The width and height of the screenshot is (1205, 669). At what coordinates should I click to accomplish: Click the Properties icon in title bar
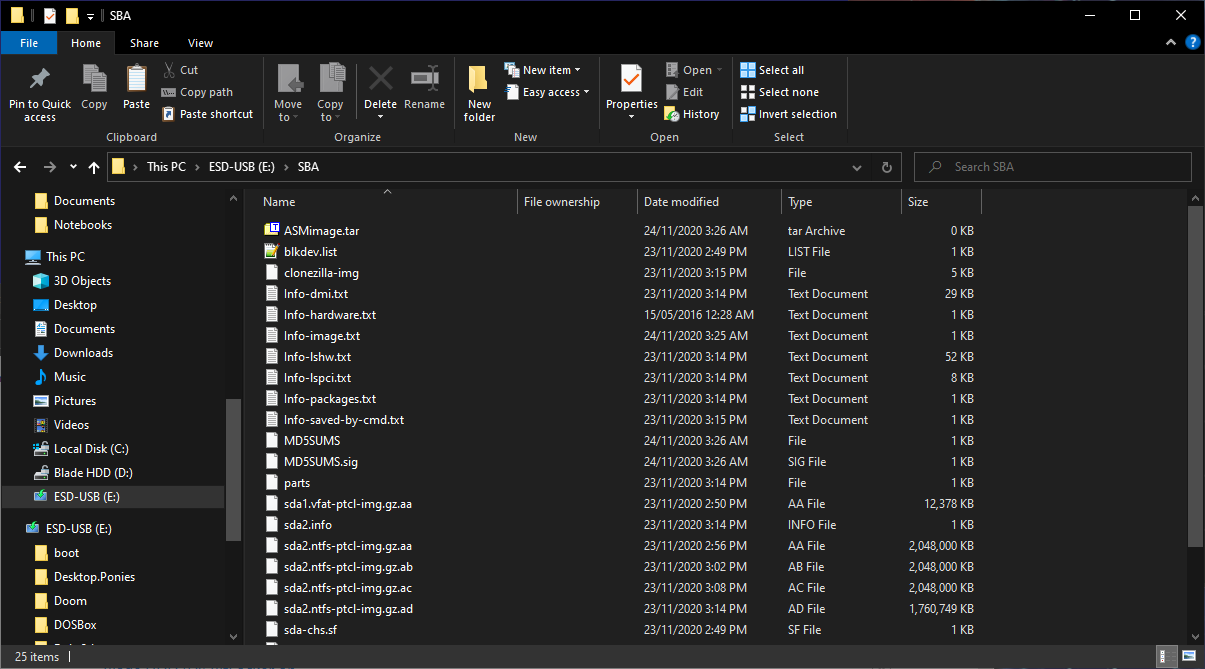51,15
